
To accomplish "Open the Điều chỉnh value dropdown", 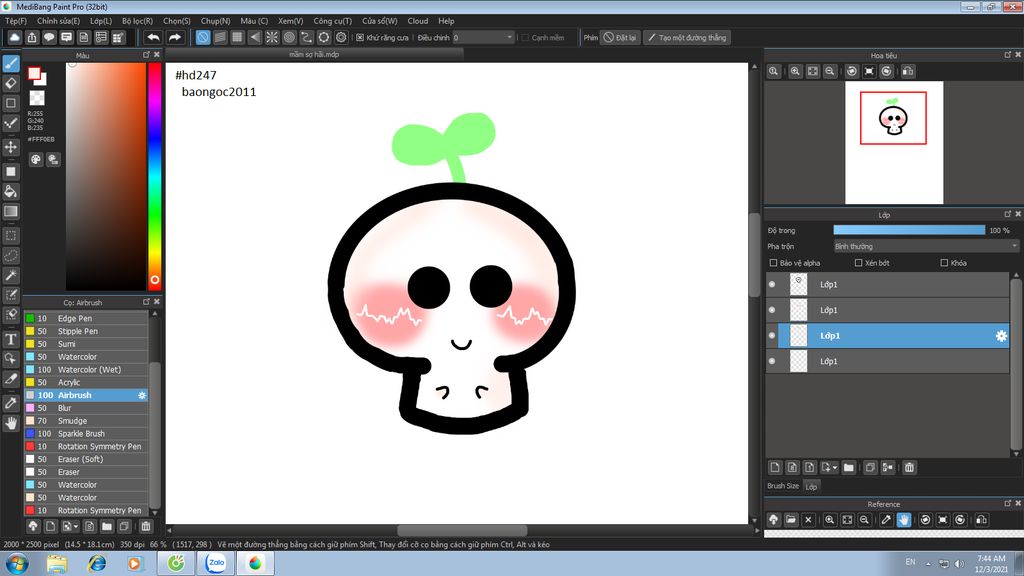I will [483, 38].
